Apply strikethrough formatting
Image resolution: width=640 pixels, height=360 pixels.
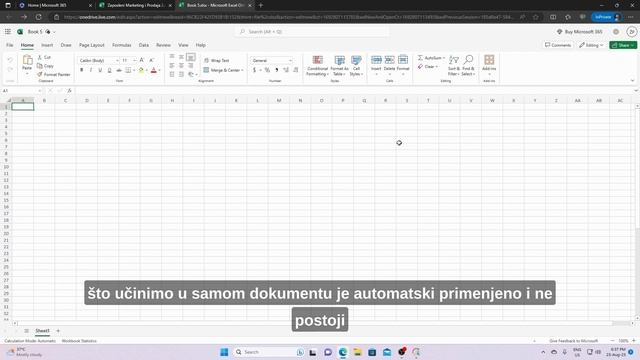tap(119, 70)
